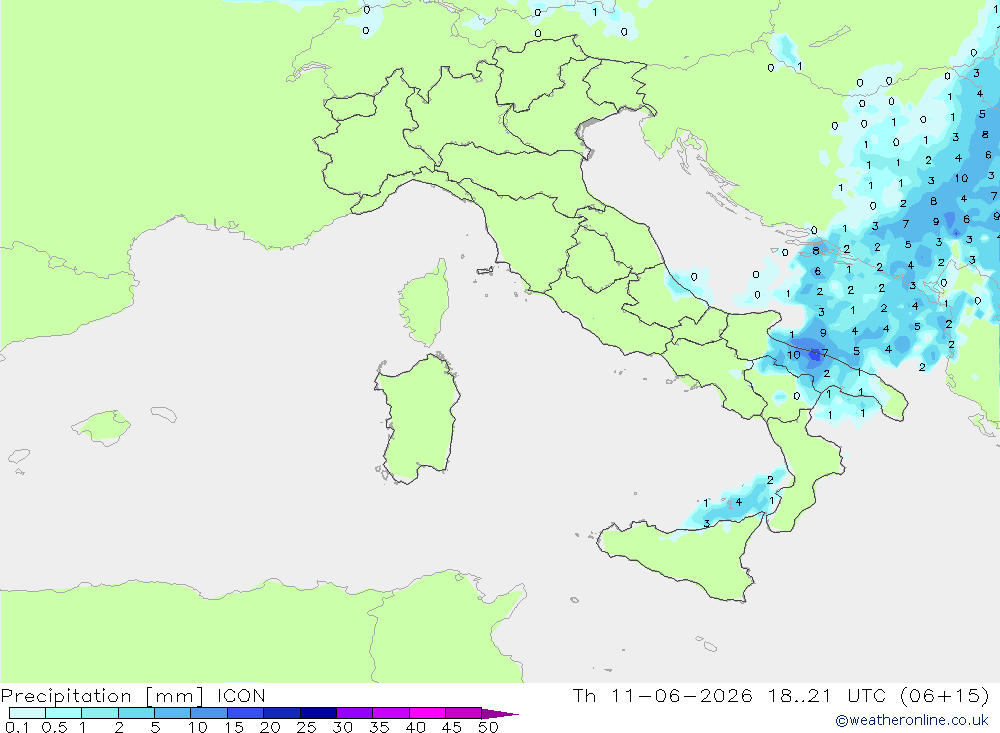Pick the 25–30 mm darkest navy swatch
The width and height of the screenshot is (1000, 733).
(x=318, y=713)
